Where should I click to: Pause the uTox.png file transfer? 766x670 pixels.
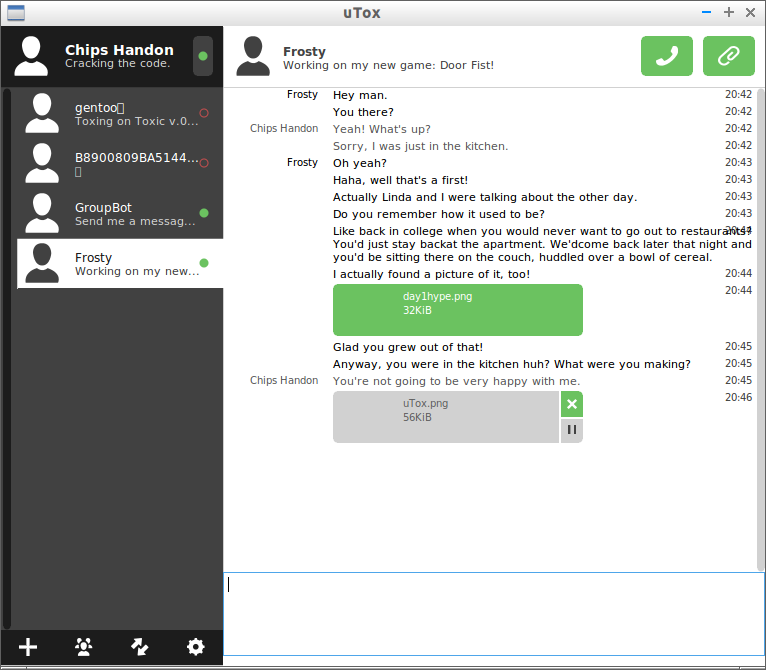click(572, 430)
